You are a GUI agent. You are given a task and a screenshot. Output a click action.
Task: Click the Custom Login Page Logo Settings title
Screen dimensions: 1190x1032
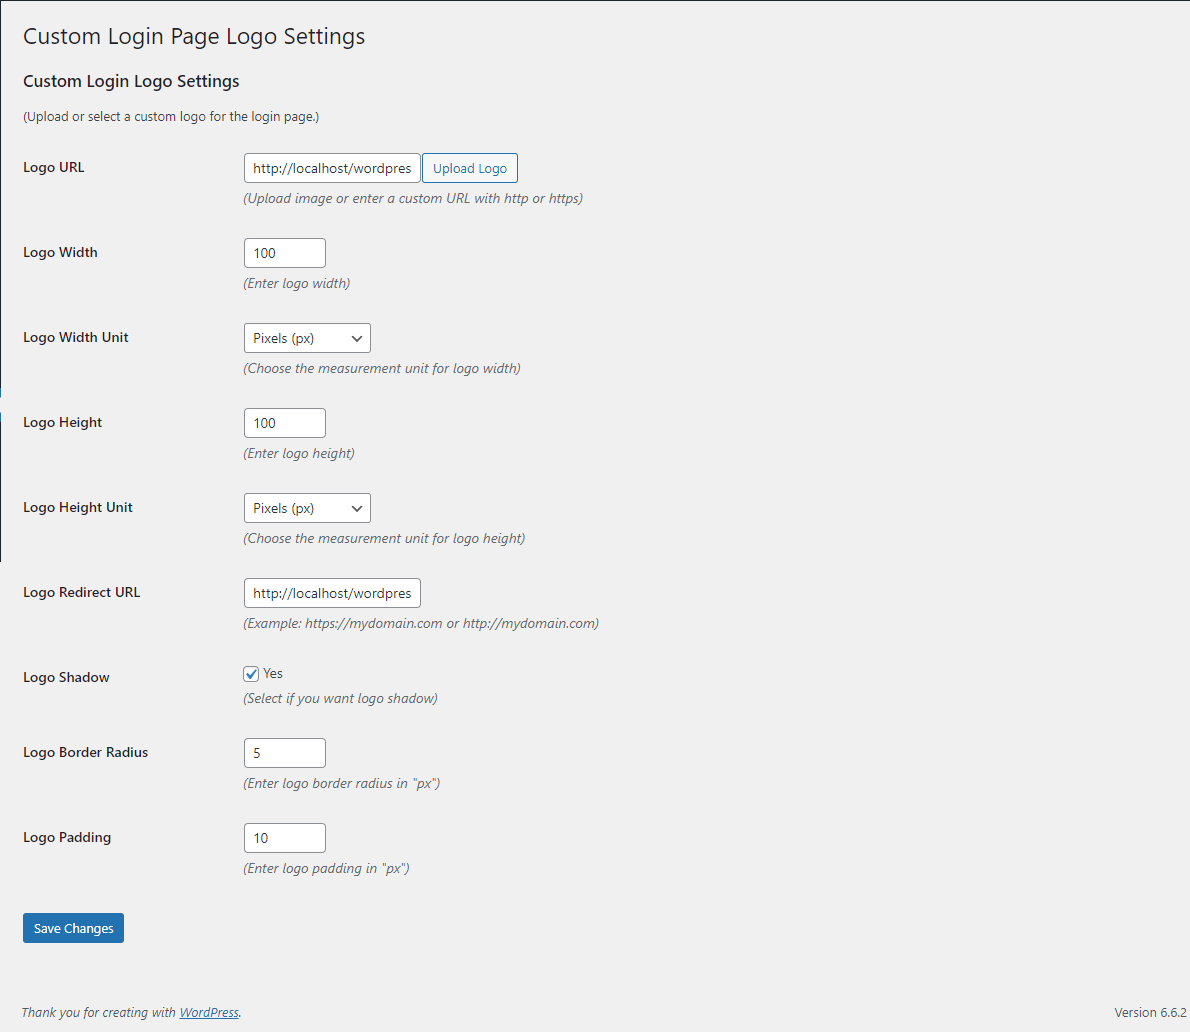pyautogui.click(x=193, y=36)
